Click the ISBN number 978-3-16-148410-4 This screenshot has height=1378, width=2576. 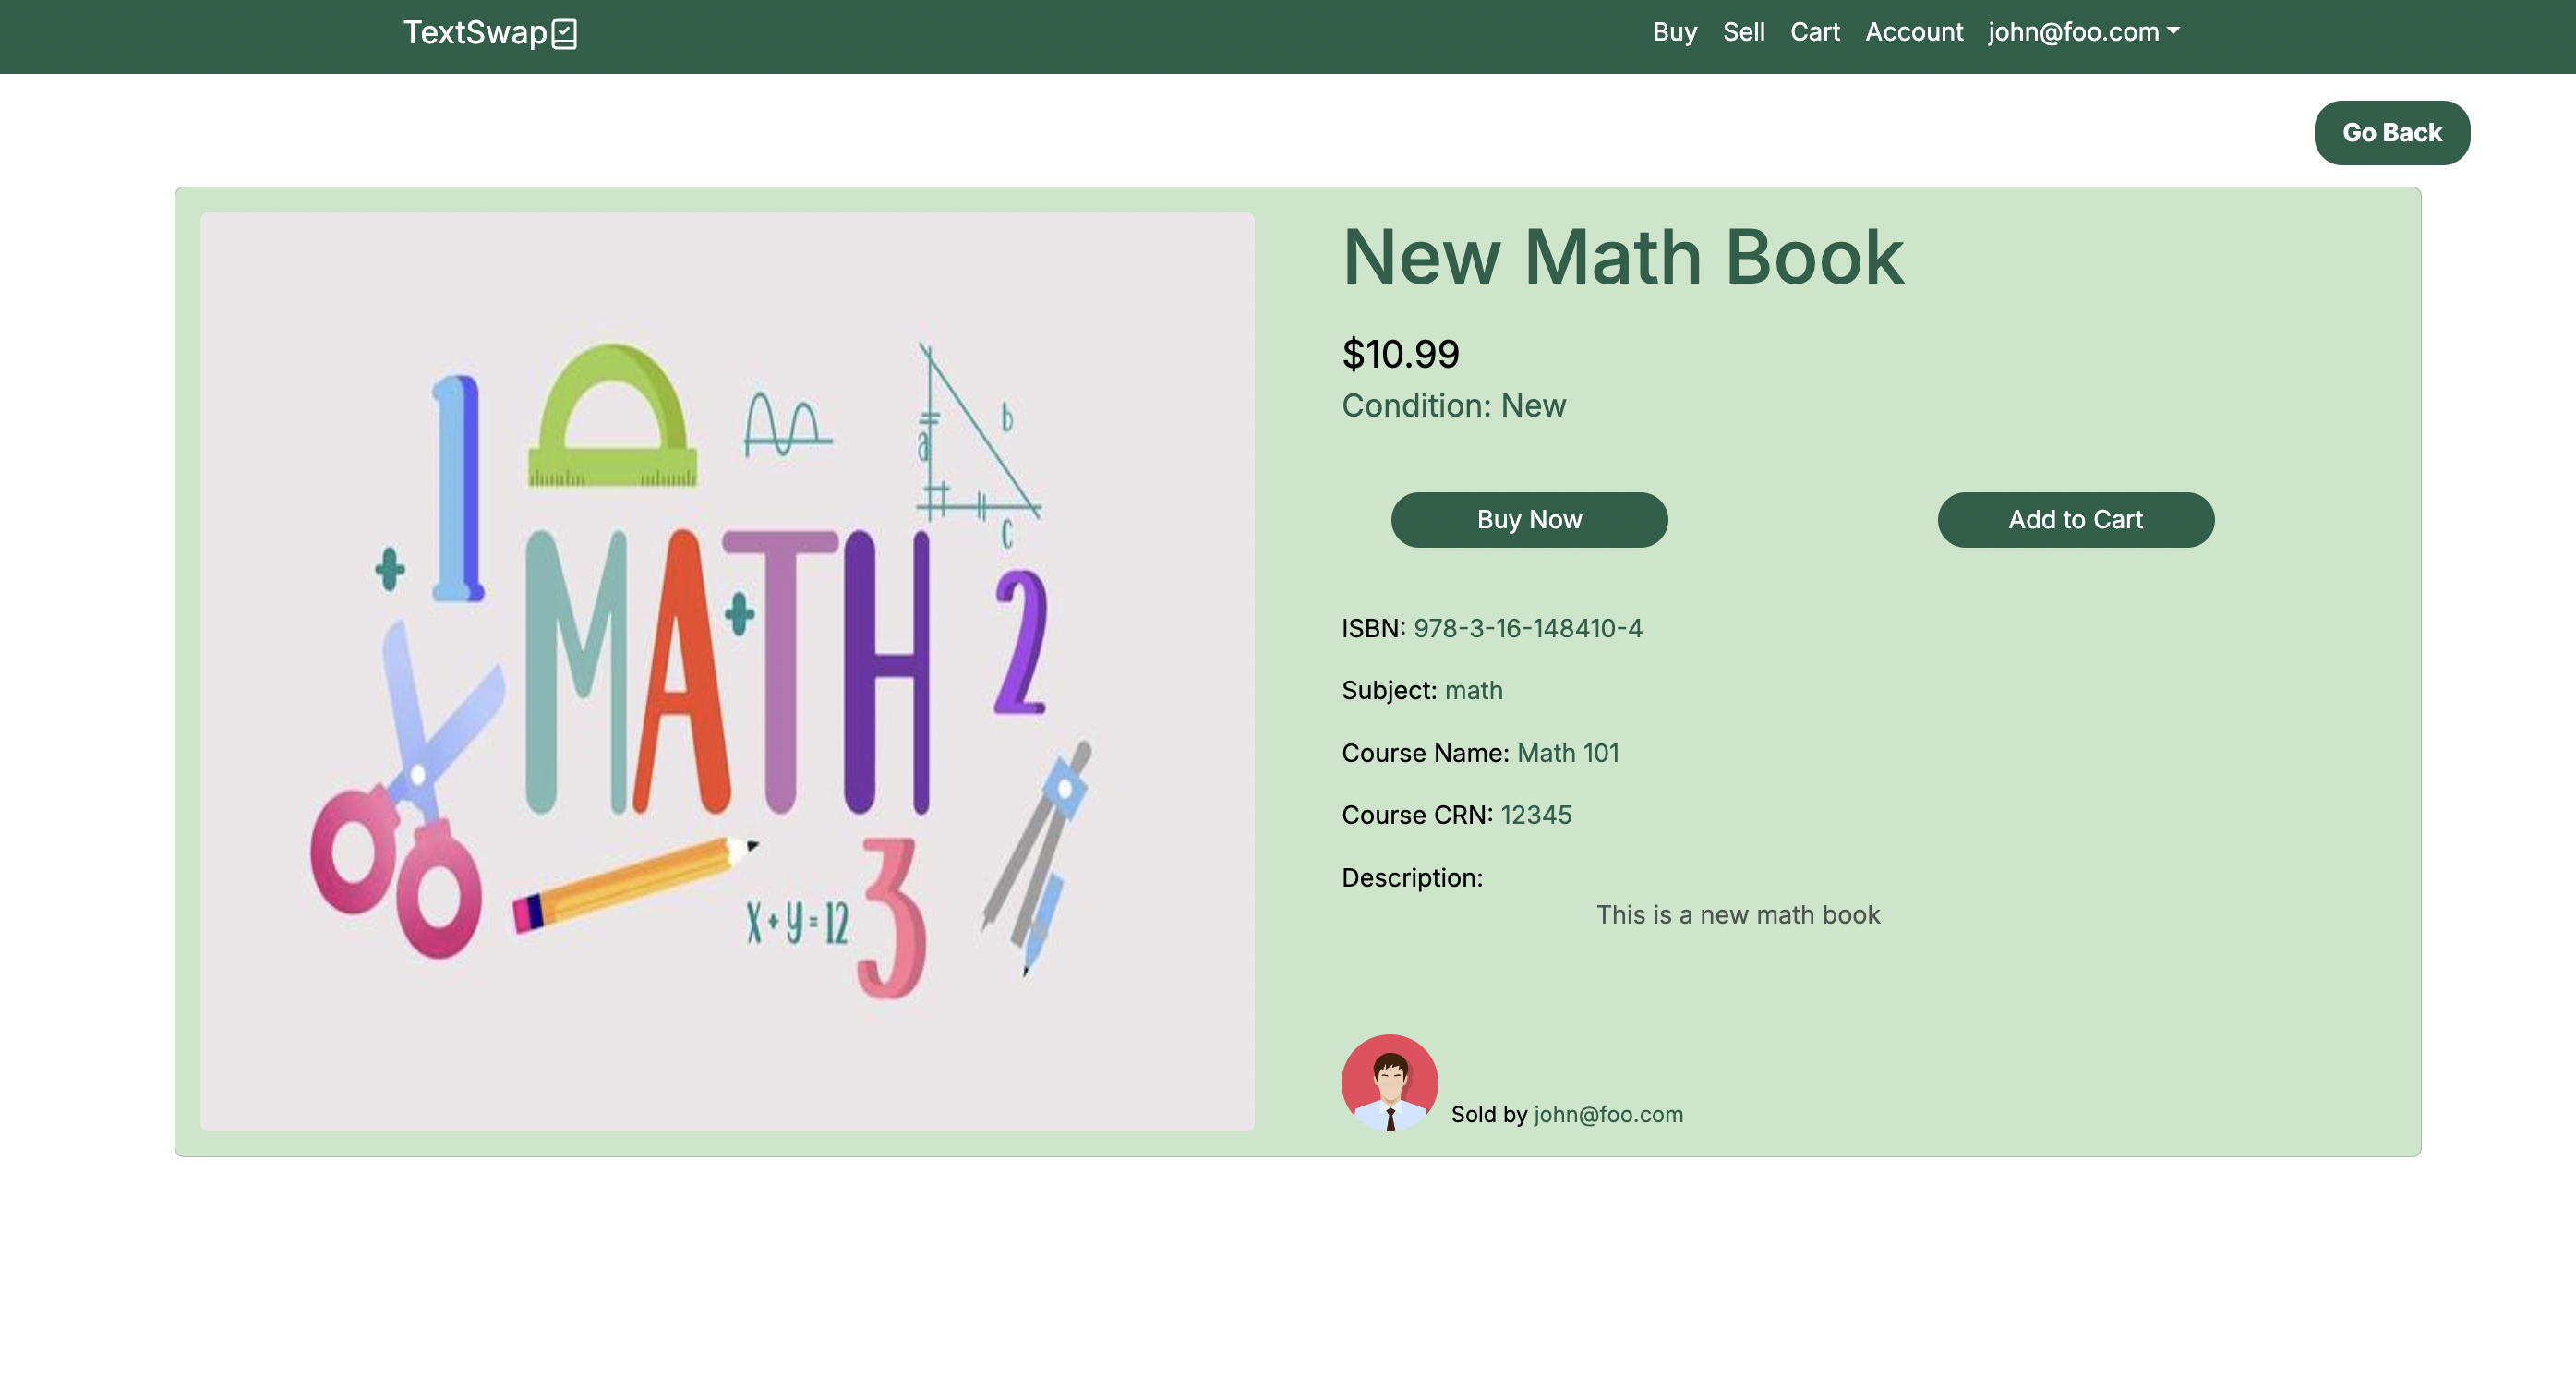1527,628
